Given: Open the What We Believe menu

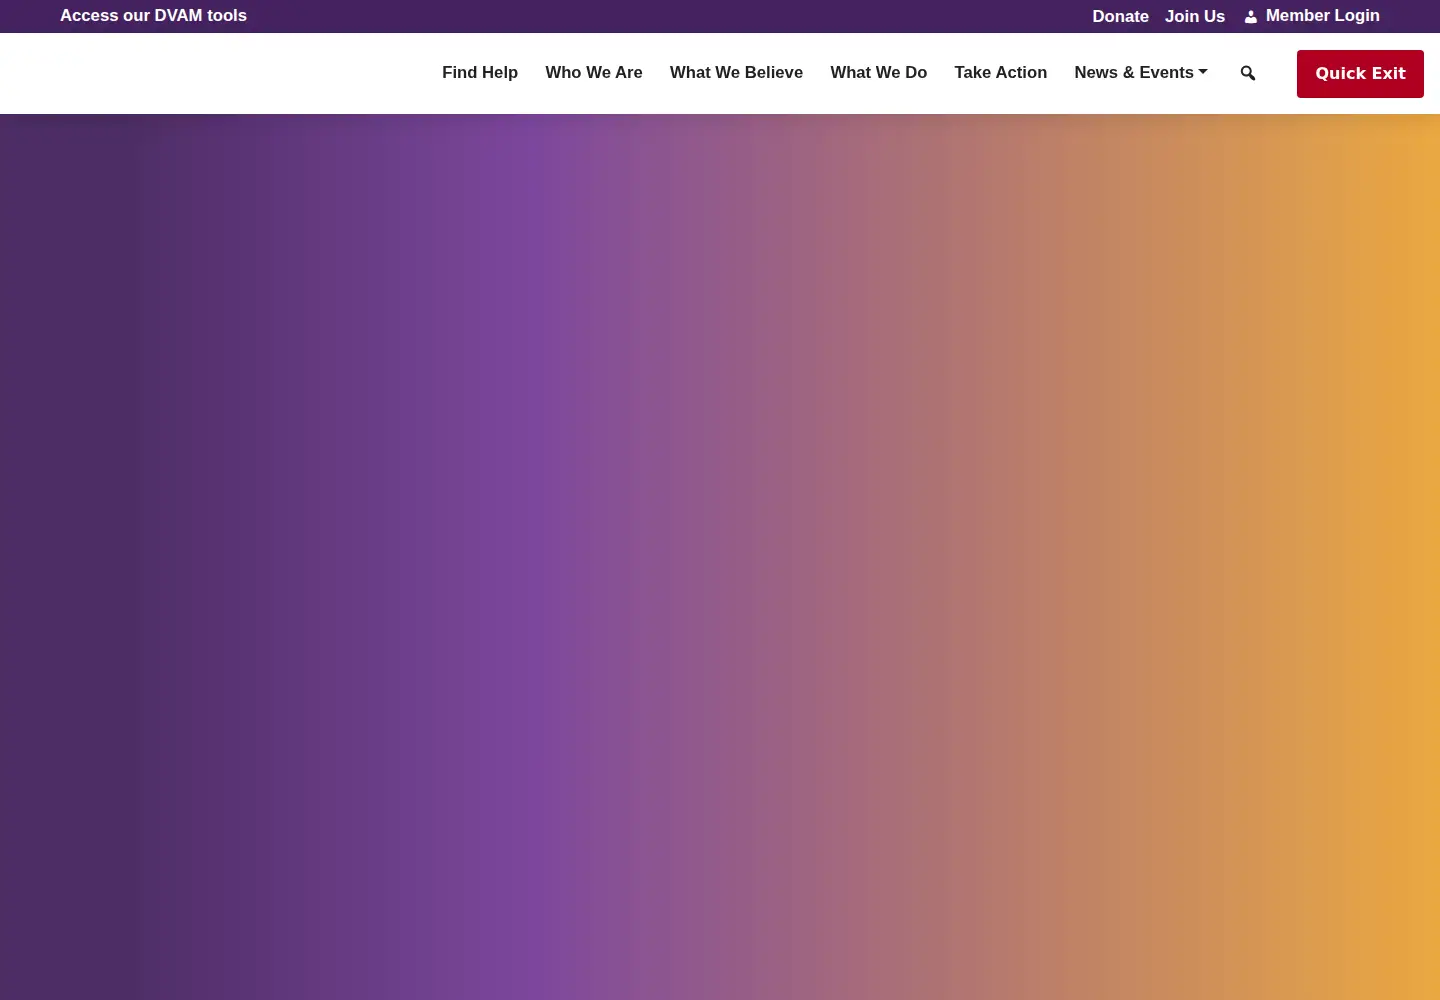Looking at the screenshot, I should (736, 72).
